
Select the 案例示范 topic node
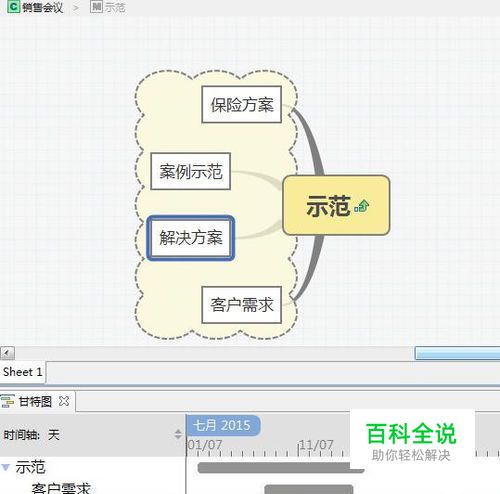click(x=191, y=171)
